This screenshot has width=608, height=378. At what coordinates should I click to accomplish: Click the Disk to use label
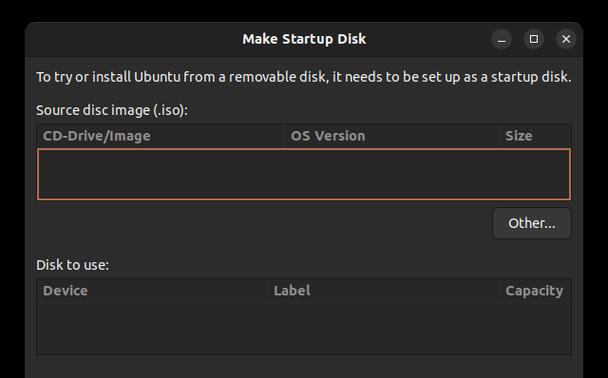pyautogui.click(x=73, y=265)
